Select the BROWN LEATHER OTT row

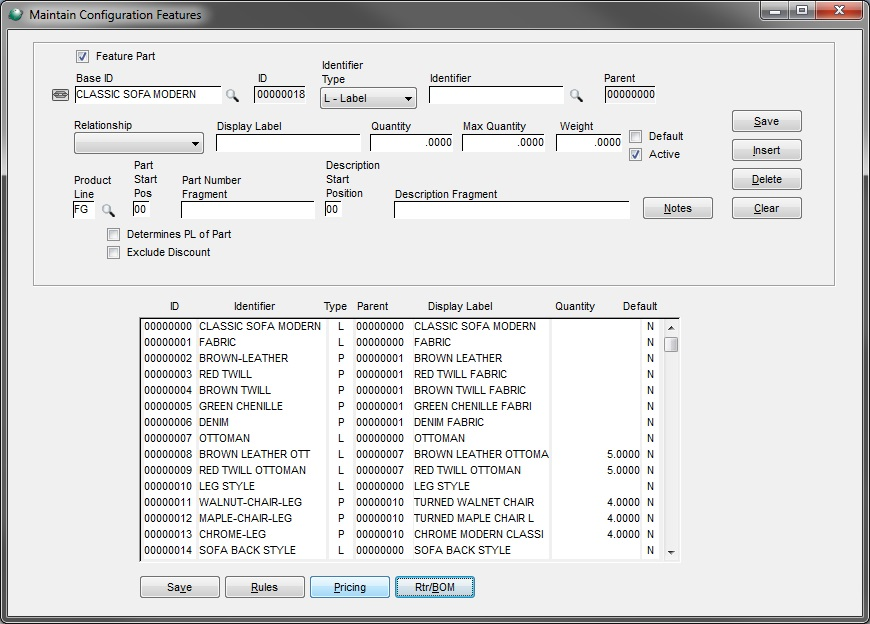click(401, 454)
